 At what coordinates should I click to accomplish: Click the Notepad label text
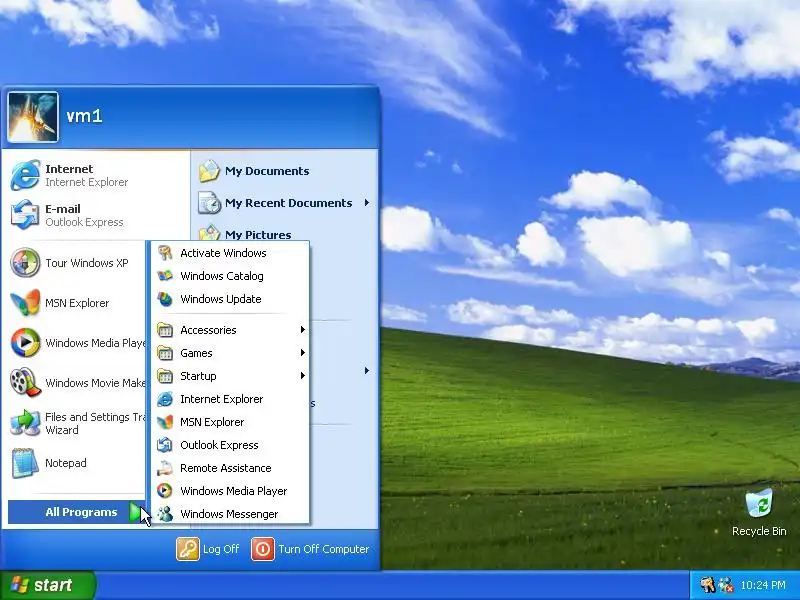pyautogui.click(x=66, y=463)
